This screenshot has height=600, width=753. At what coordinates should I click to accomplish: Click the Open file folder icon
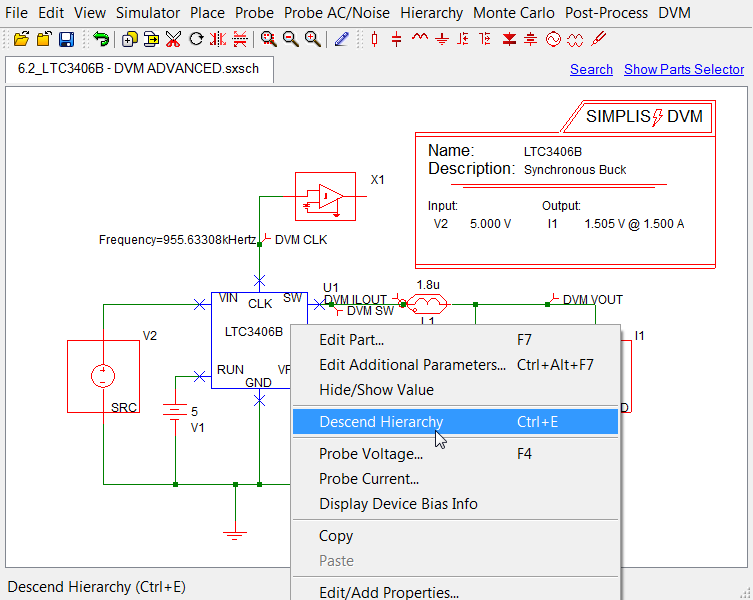point(21,39)
